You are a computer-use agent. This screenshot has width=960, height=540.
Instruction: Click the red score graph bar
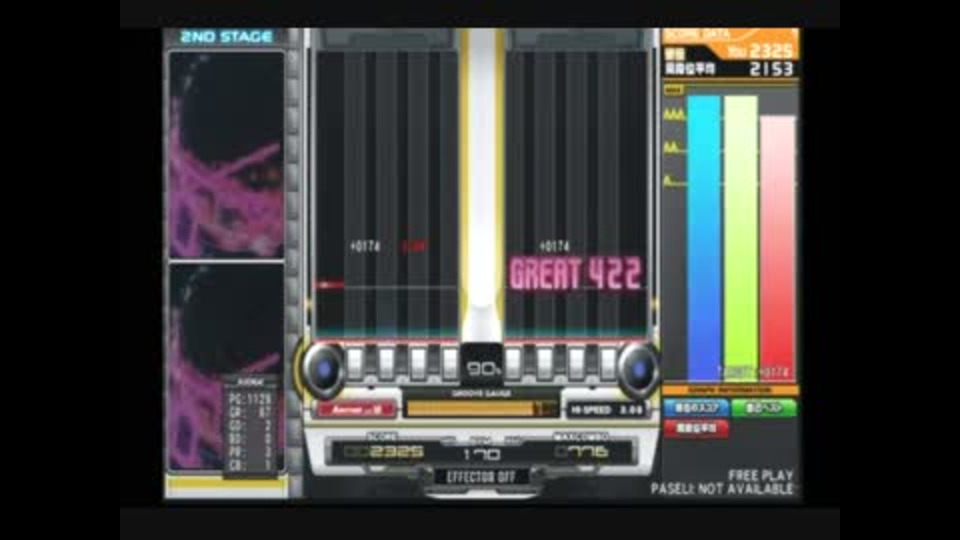[x=778, y=248]
